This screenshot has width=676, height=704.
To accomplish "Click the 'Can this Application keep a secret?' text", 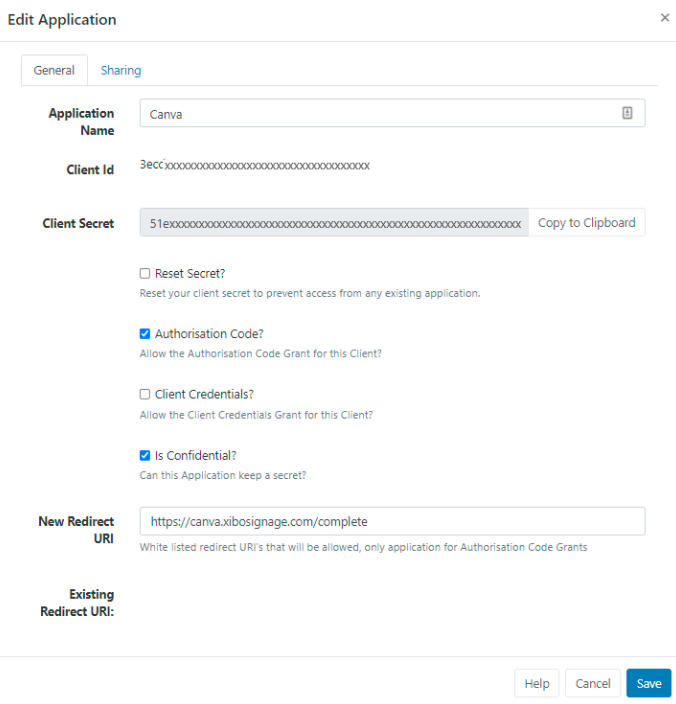I will click(x=223, y=475).
